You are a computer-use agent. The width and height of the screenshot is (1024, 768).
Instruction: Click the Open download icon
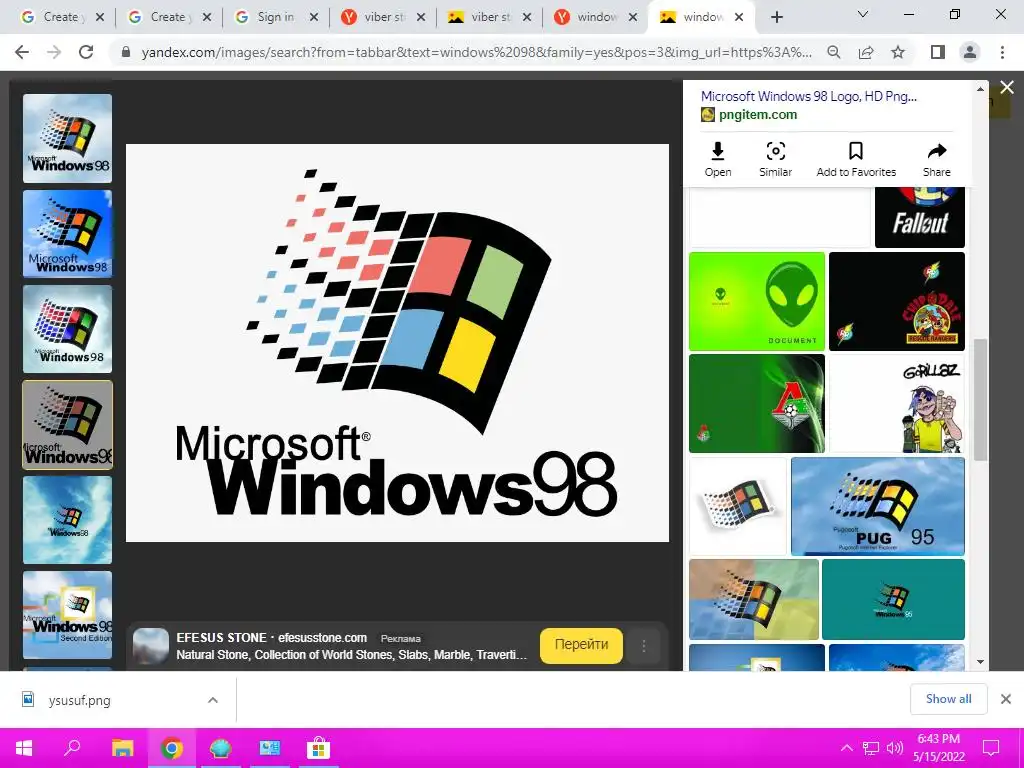click(x=718, y=159)
